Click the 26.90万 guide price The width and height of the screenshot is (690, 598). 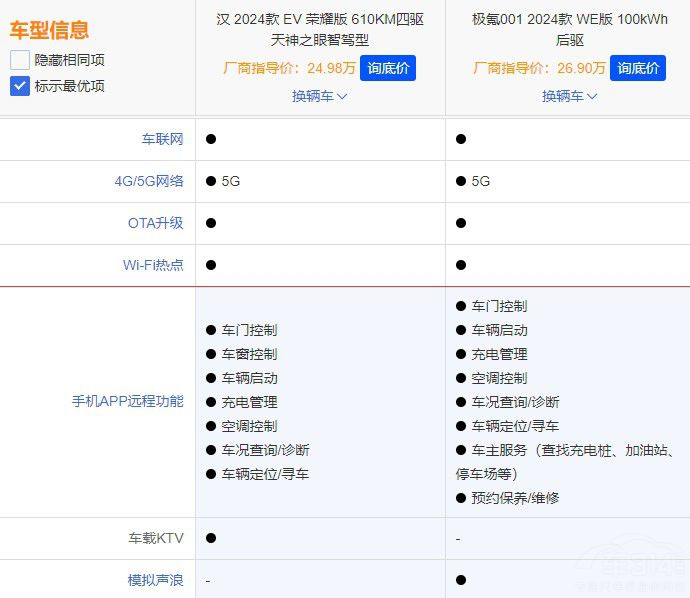tap(582, 68)
